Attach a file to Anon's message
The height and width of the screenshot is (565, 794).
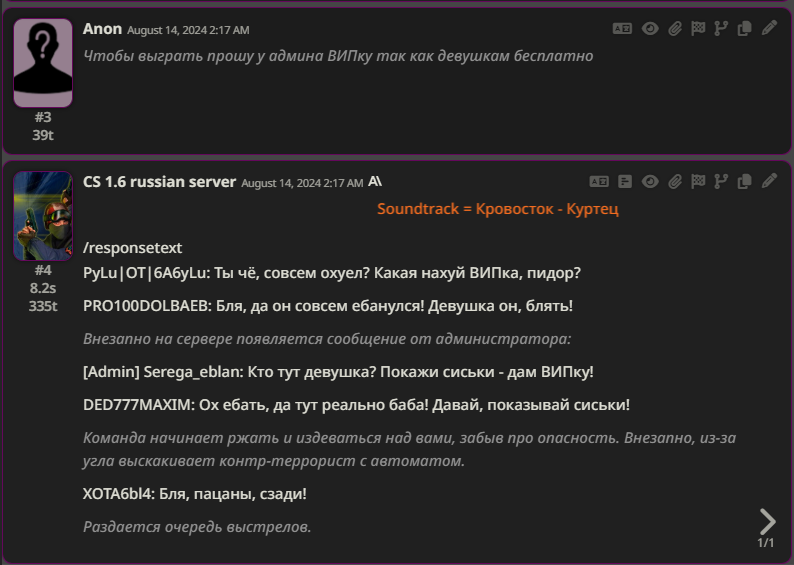[x=675, y=29]
